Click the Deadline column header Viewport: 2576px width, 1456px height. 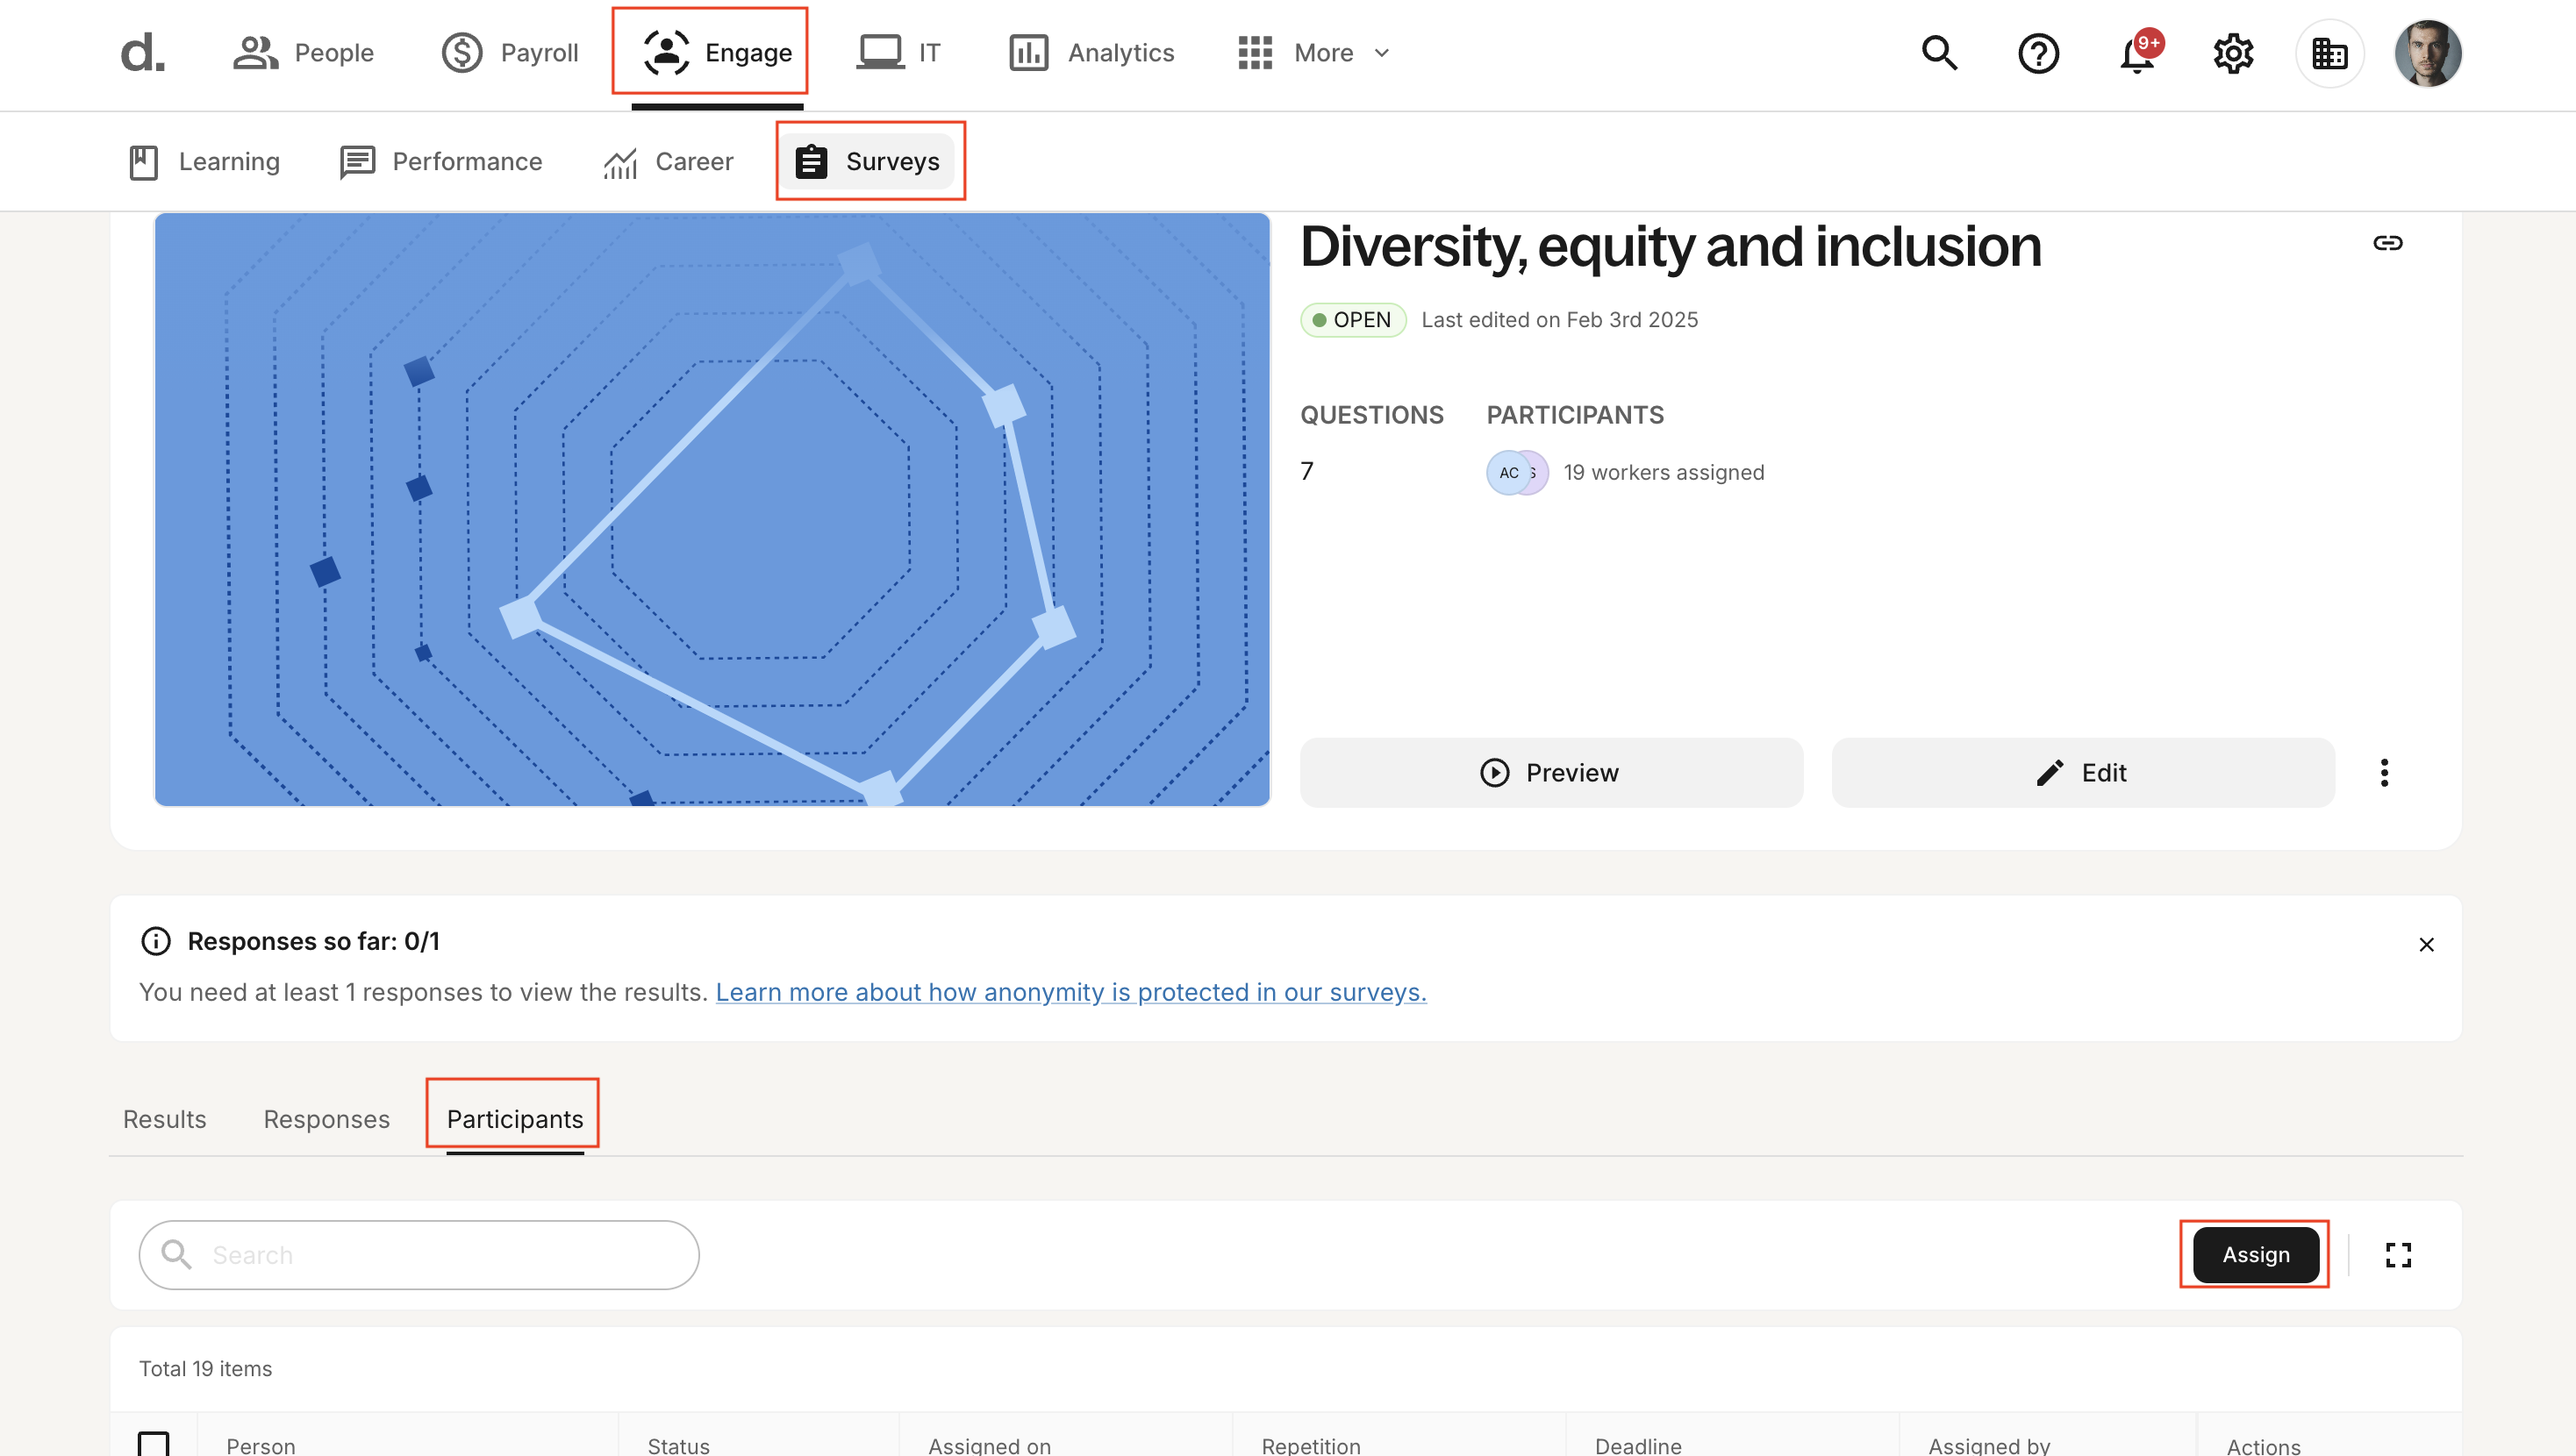point(1638,1445)
